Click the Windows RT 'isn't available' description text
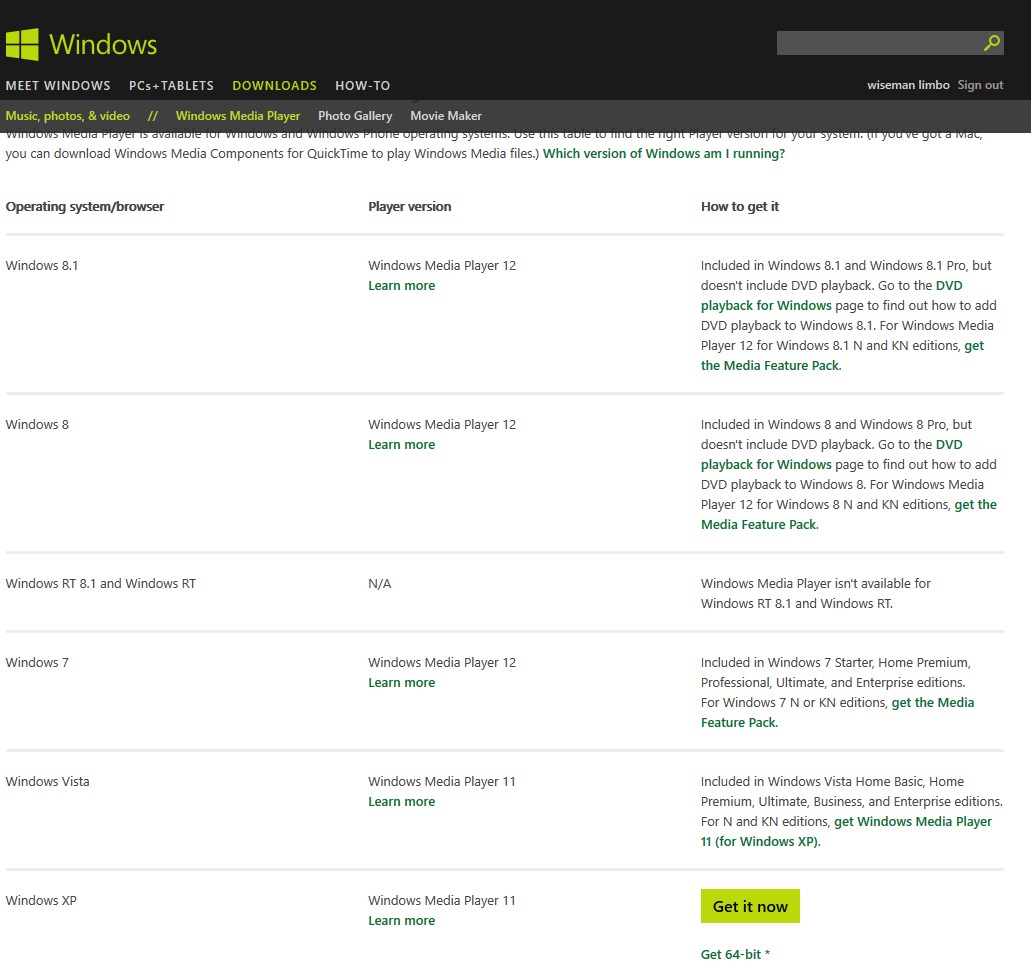 tap(815, 594)
